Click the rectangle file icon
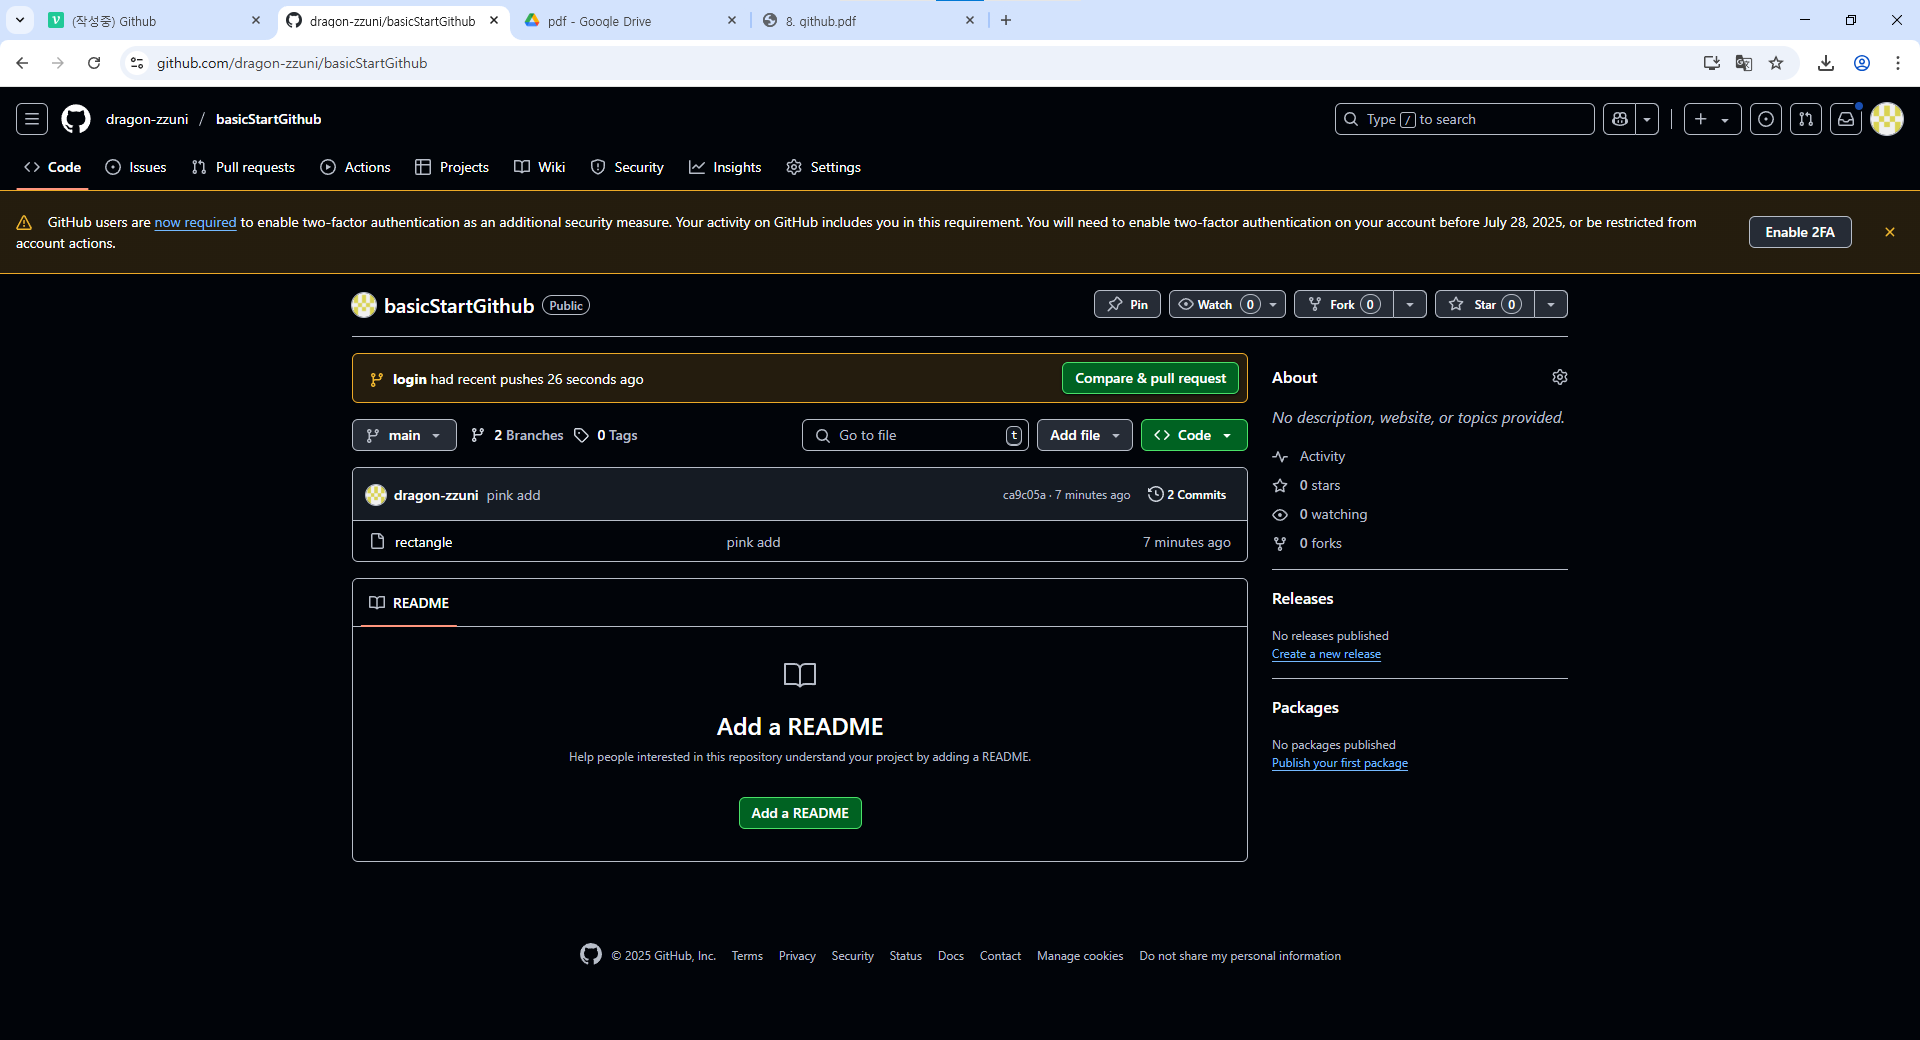The image size is (1920, 1040). pyautogui.click(x=377, y=541)
